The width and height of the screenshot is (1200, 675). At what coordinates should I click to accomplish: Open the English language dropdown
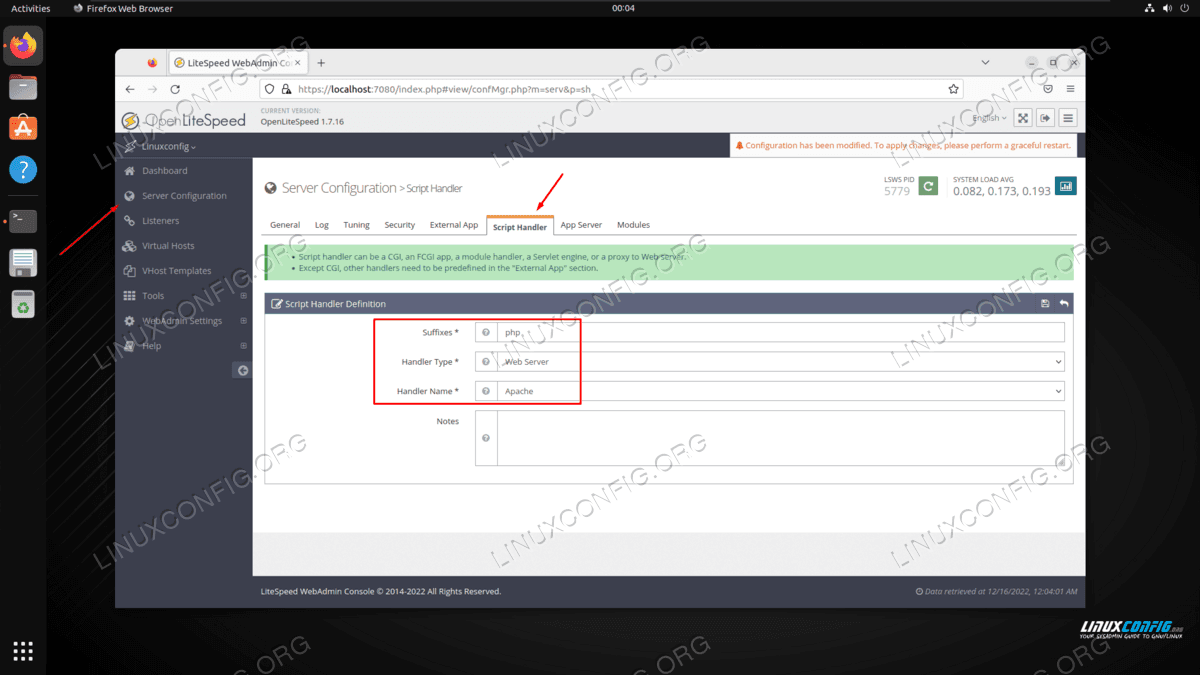(x=990, y=118)
